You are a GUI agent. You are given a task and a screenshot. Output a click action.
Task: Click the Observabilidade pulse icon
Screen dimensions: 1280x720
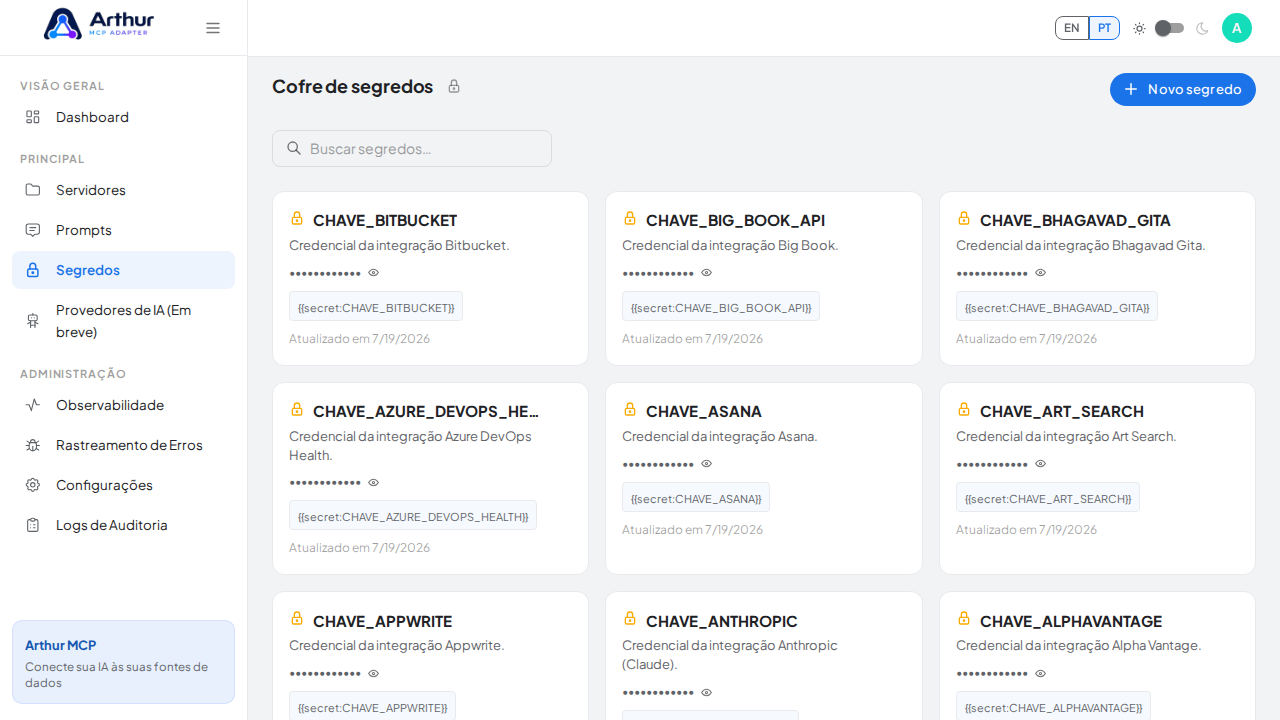[x=33, y=405]
